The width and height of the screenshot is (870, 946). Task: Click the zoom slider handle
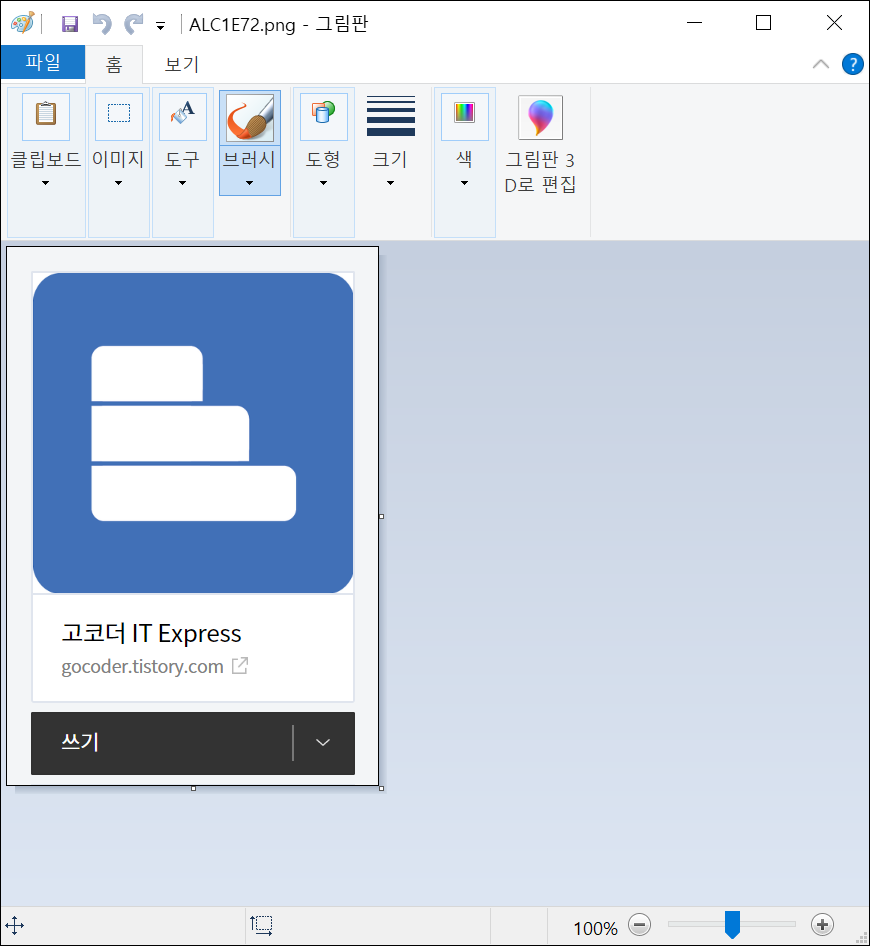[732, 925]
